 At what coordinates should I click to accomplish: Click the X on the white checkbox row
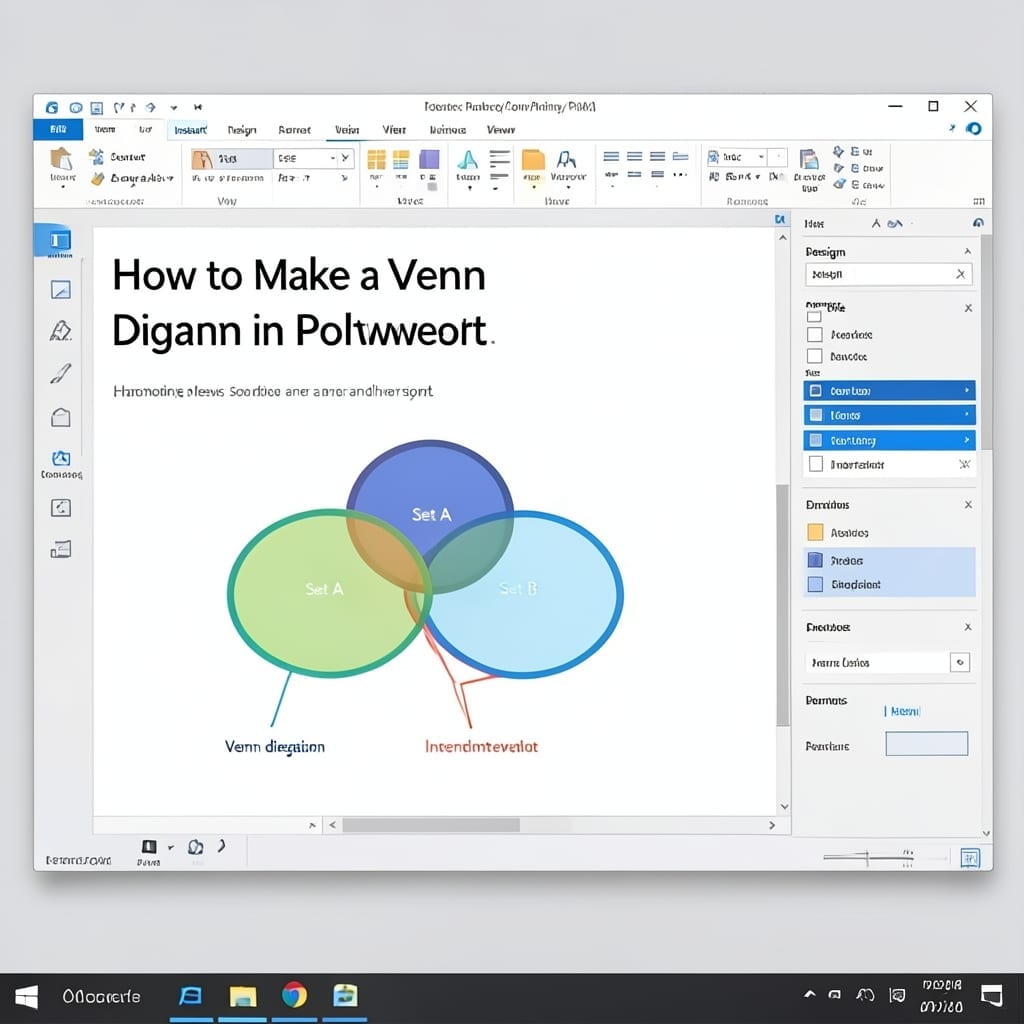964,464
